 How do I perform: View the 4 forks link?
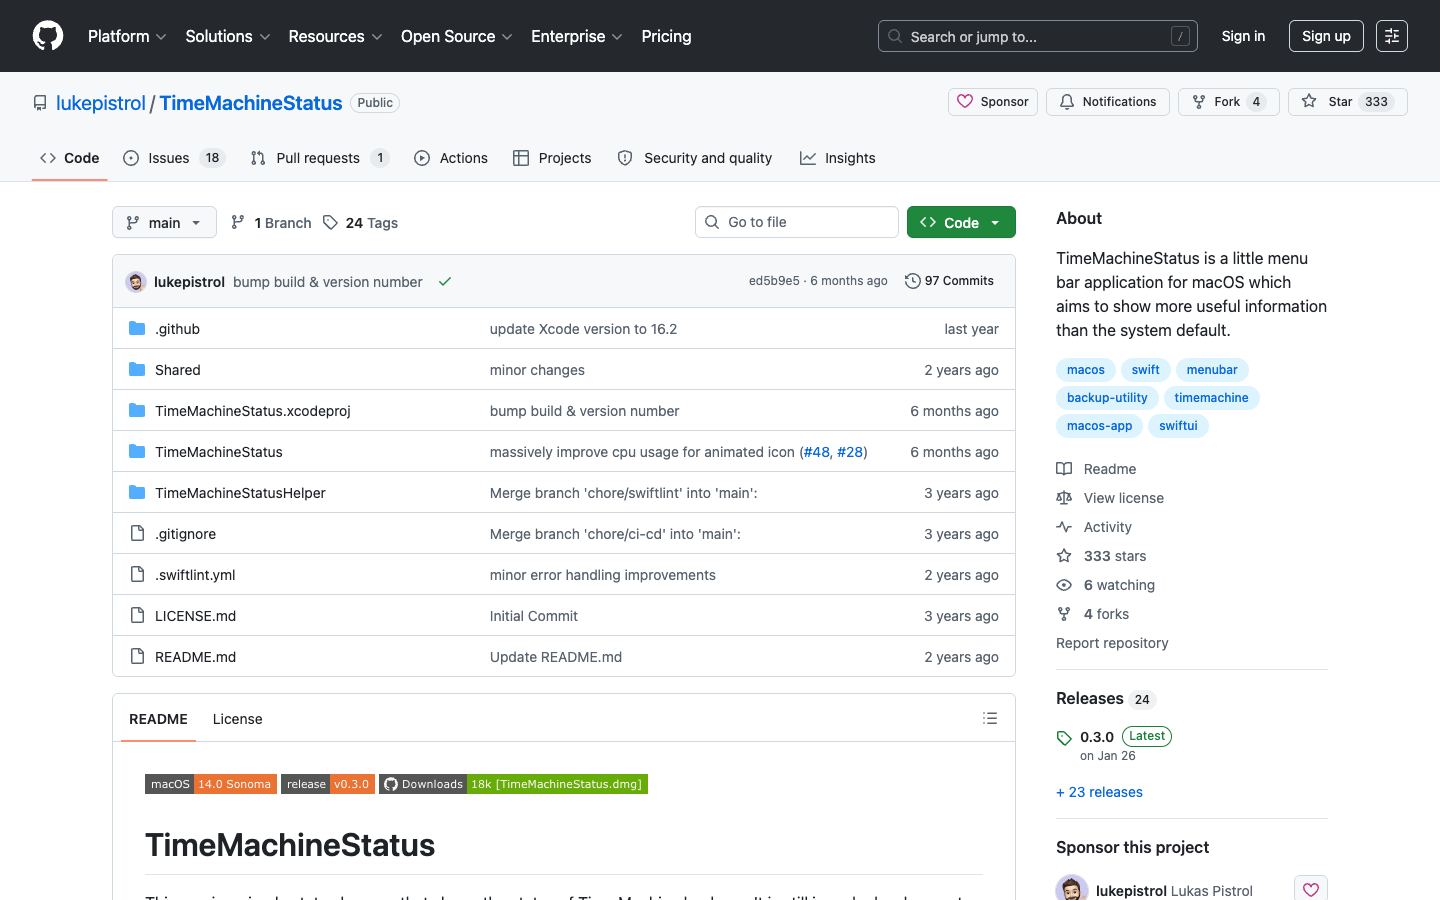point(1092,614)
